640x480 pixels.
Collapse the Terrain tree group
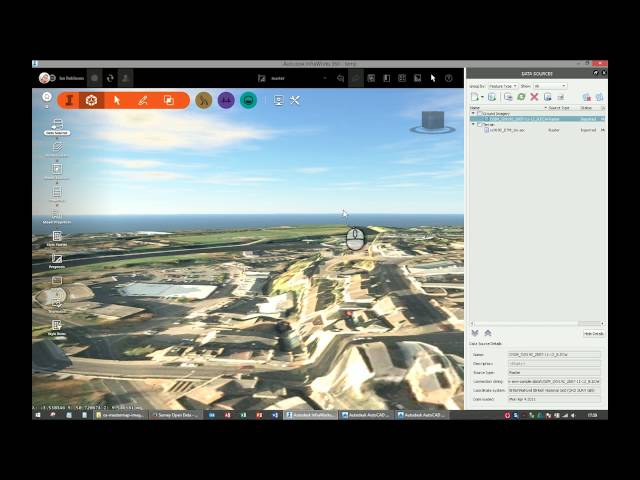click(x=473, y=124)
